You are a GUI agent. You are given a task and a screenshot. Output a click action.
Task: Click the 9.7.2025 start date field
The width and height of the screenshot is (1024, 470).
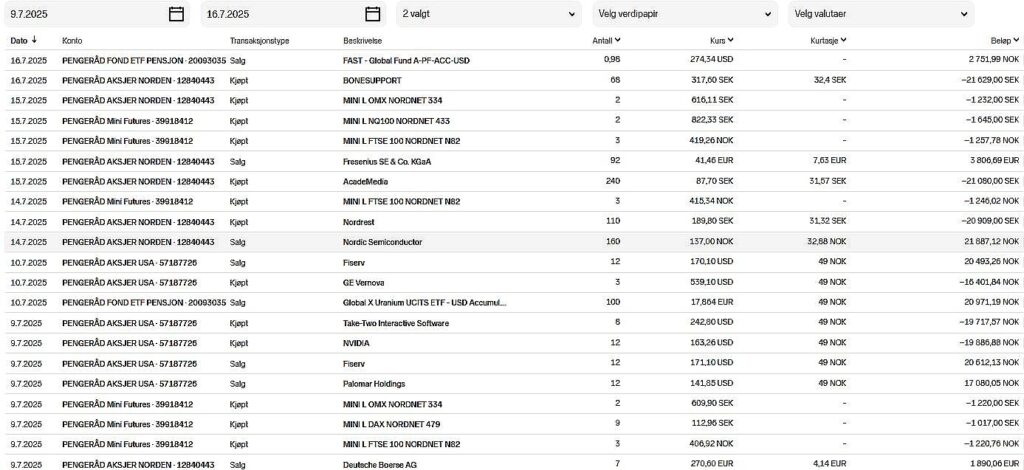(95, 14)
